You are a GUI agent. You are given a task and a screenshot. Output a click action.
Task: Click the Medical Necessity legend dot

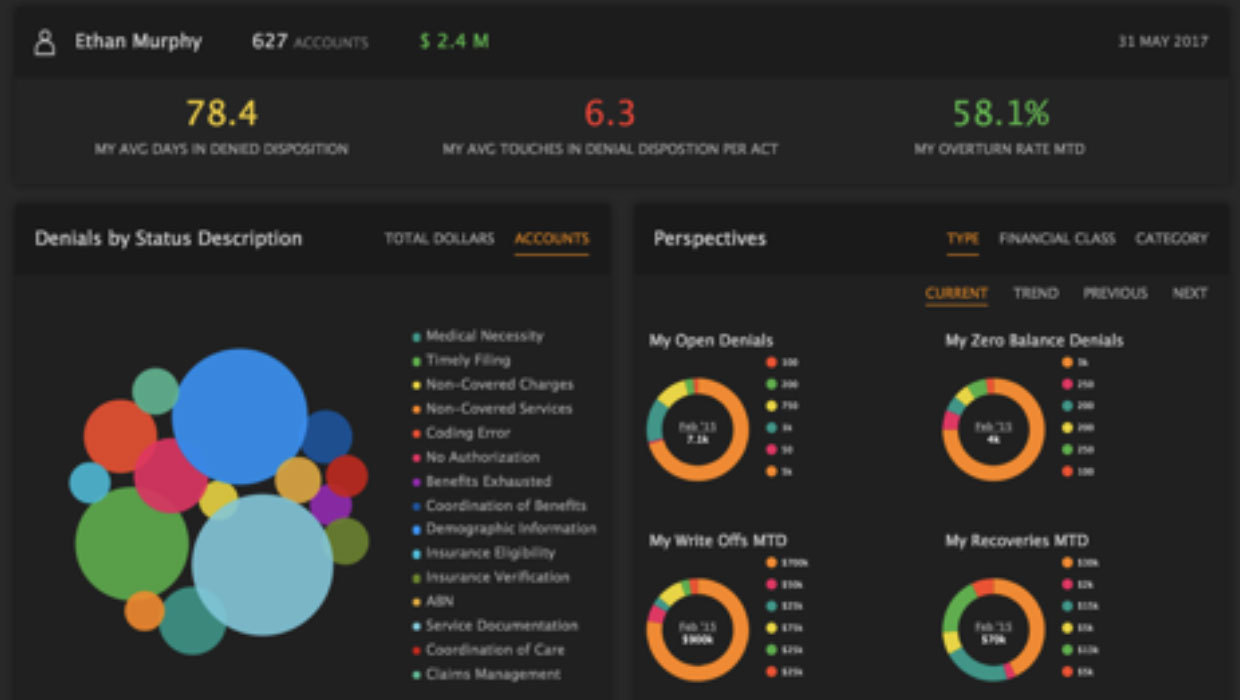[x=415, y=336]
